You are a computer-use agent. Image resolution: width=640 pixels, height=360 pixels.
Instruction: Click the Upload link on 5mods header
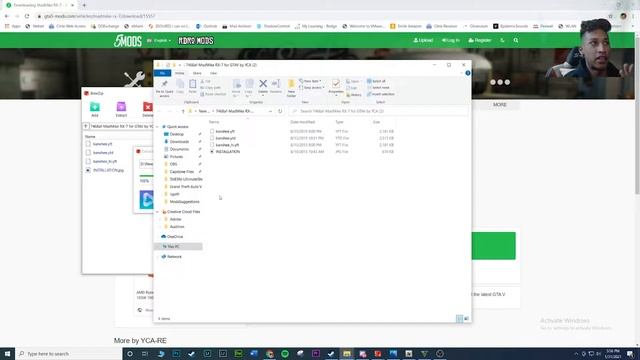[423, 40]
